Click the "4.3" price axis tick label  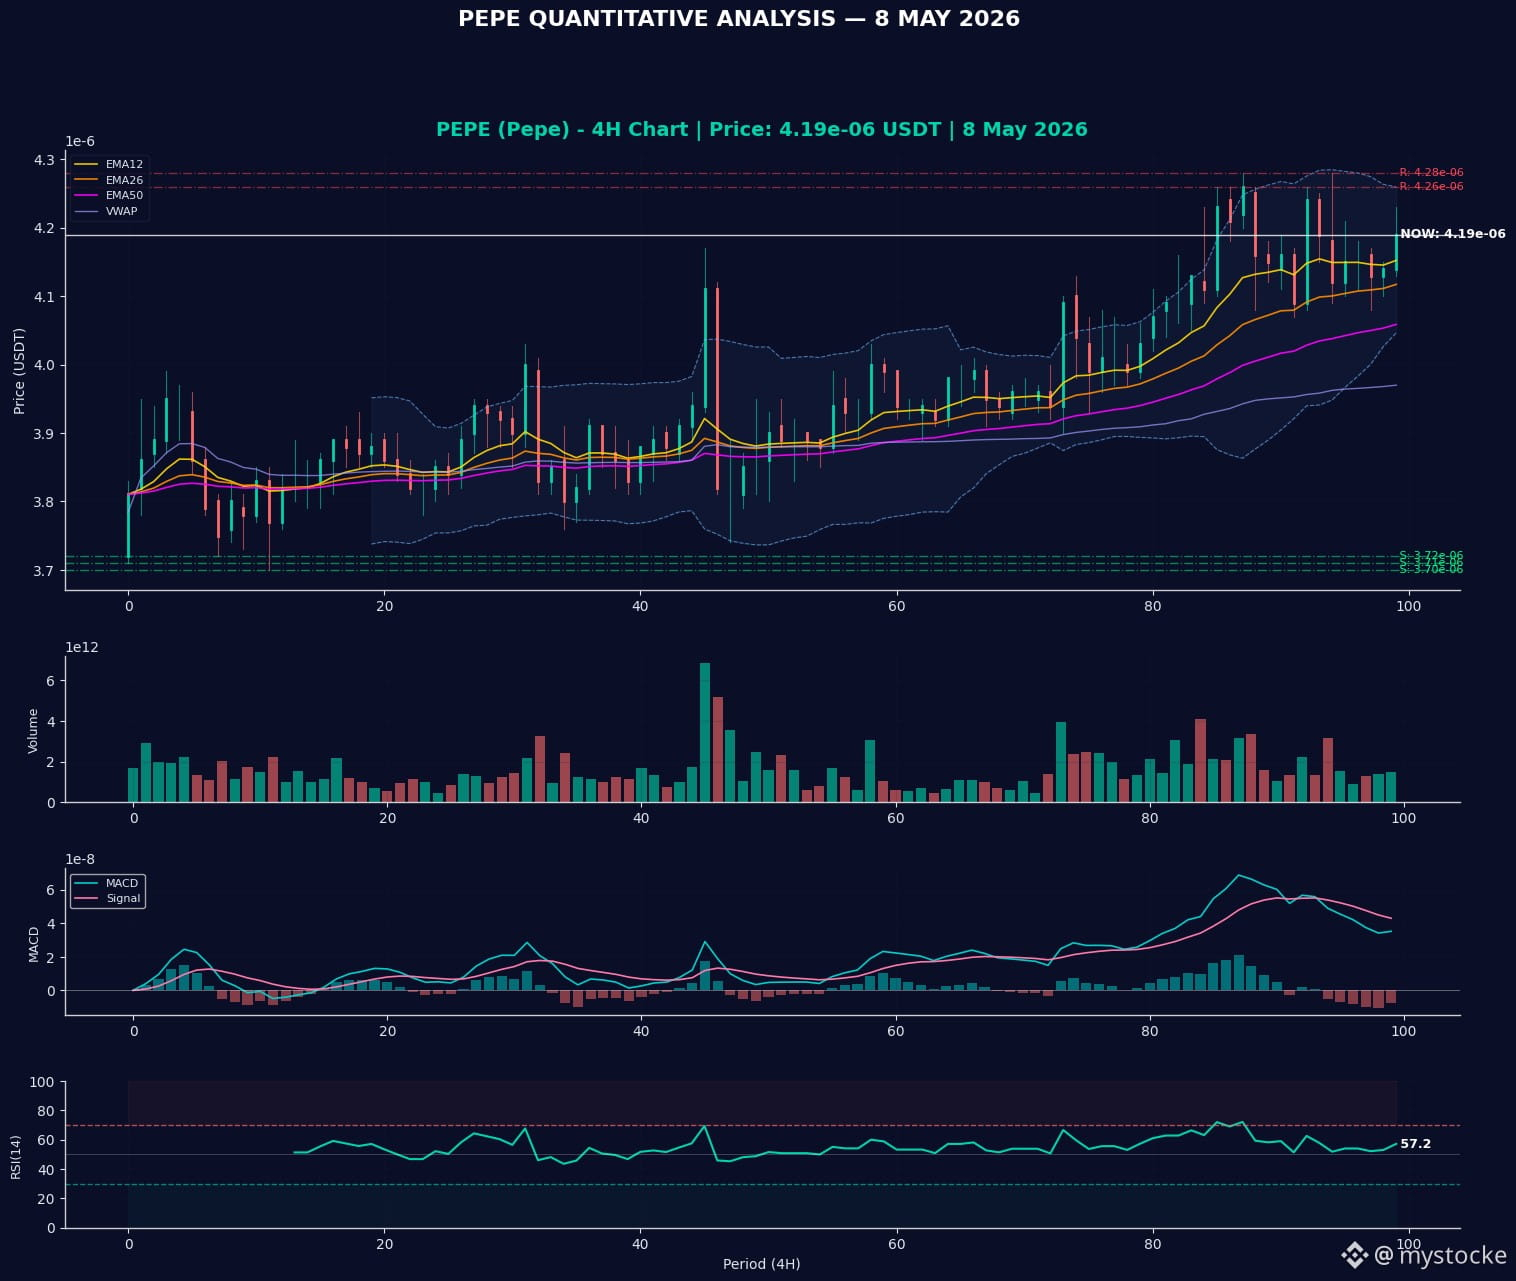tap(45, 160)
